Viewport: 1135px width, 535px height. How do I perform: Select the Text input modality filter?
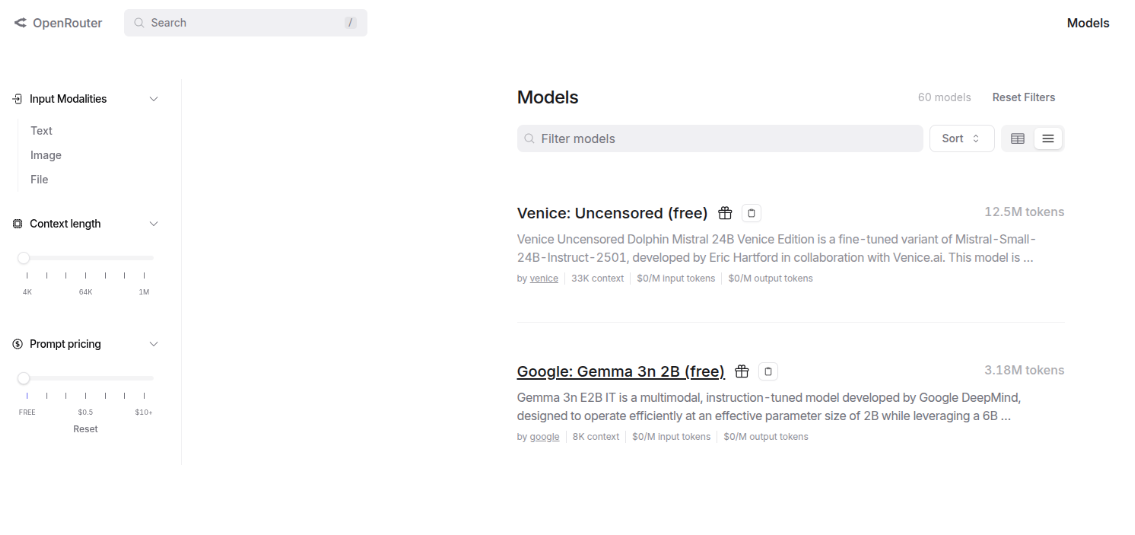point(41,131)
